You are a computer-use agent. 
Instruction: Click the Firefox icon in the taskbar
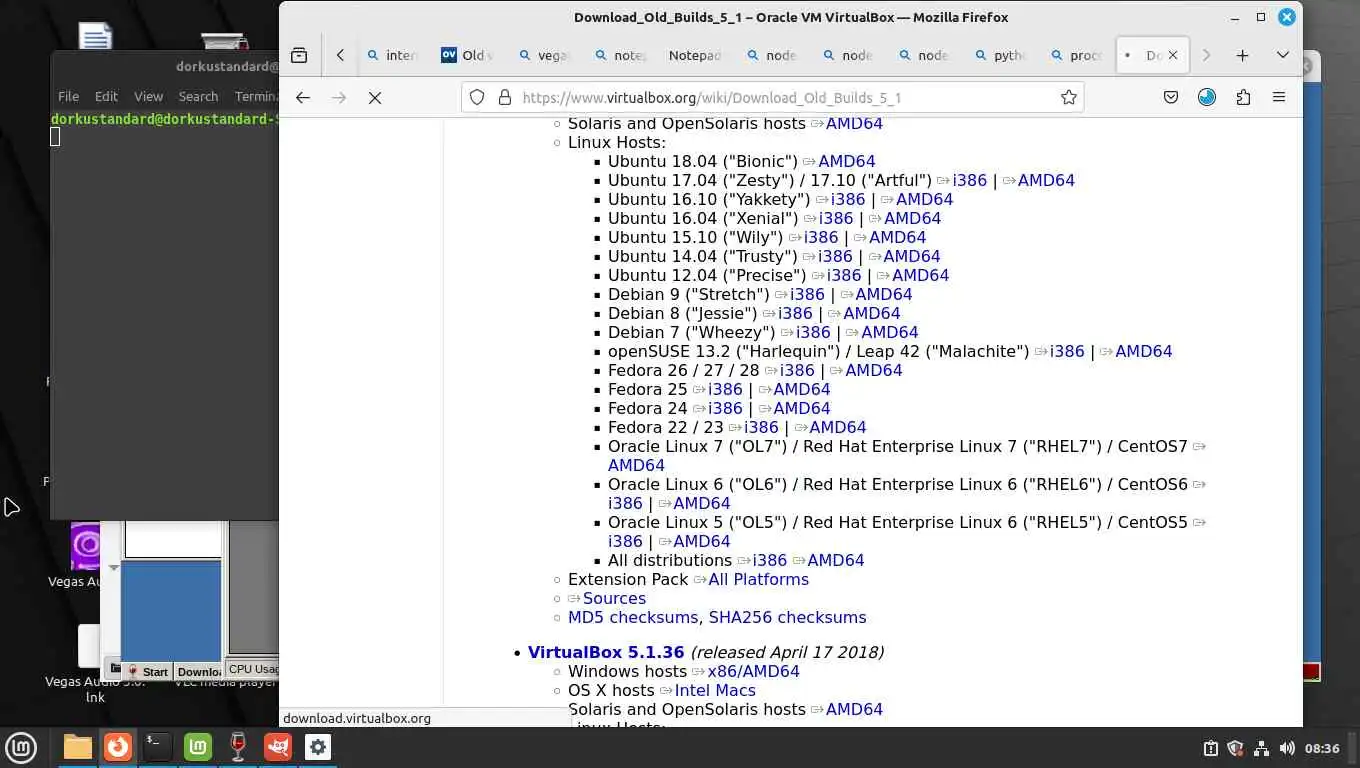118,747
